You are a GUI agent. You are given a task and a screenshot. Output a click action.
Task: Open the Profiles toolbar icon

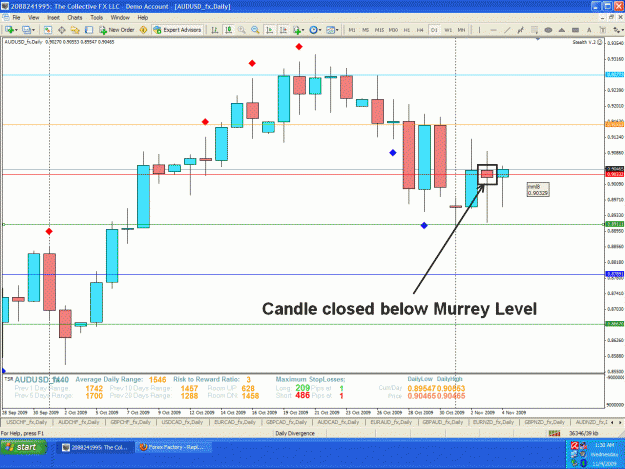(26, 30)
